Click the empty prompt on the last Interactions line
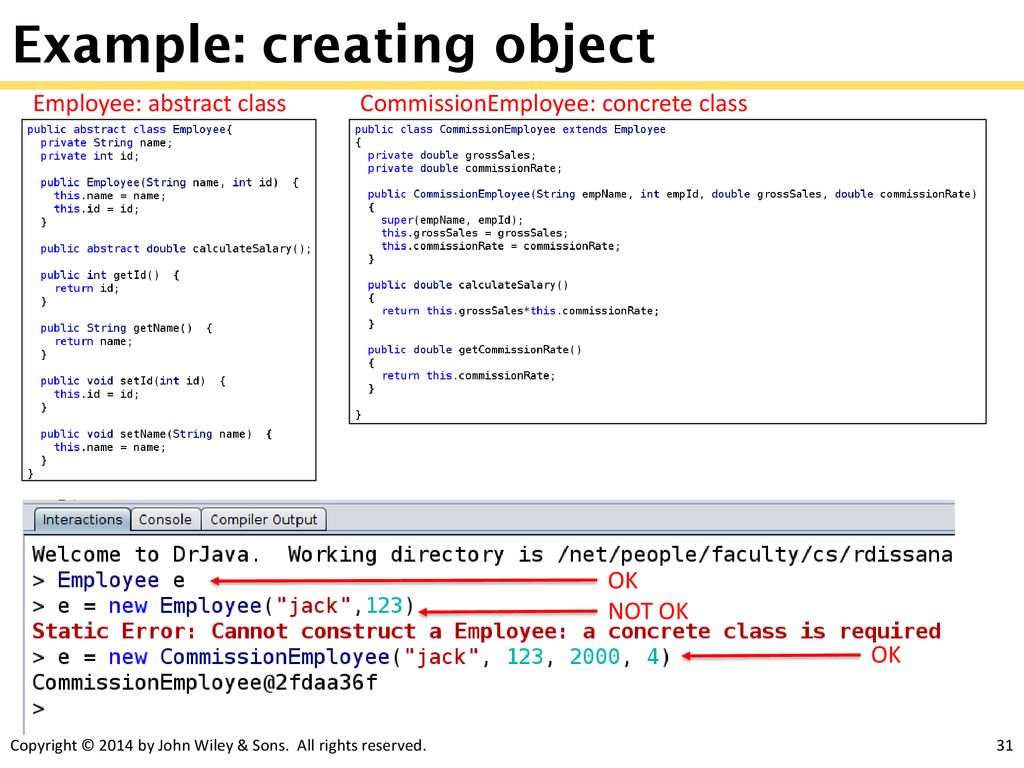 pyautogui.click(x=39, y=709)
